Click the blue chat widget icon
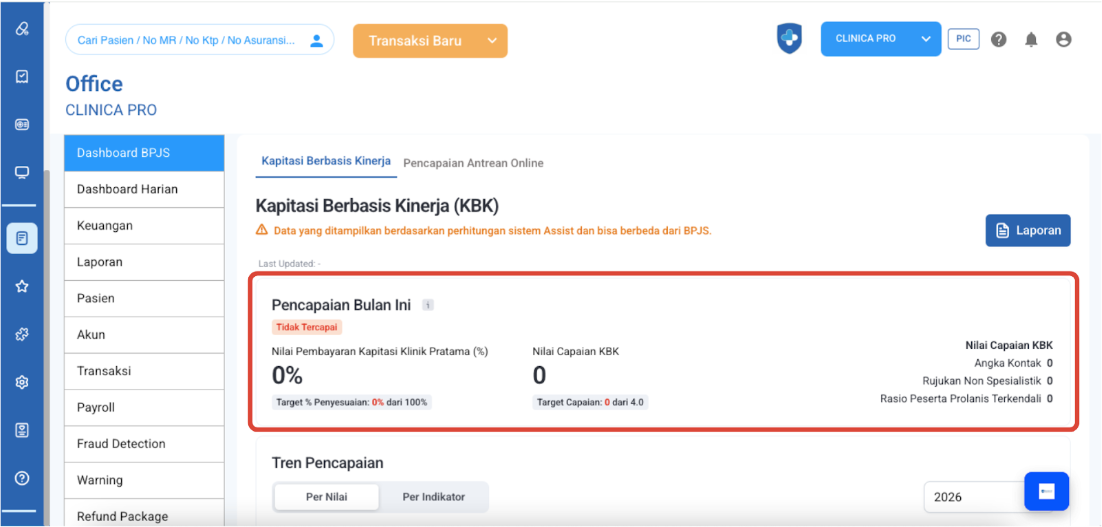This screenshot has width=1102, height=527. 1046,491
